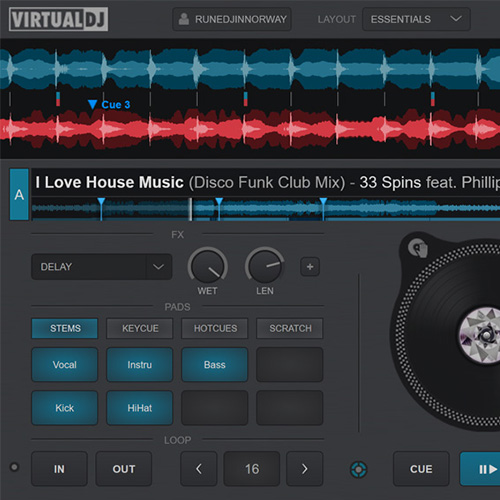Click the sync target icon

coord(359,470)
